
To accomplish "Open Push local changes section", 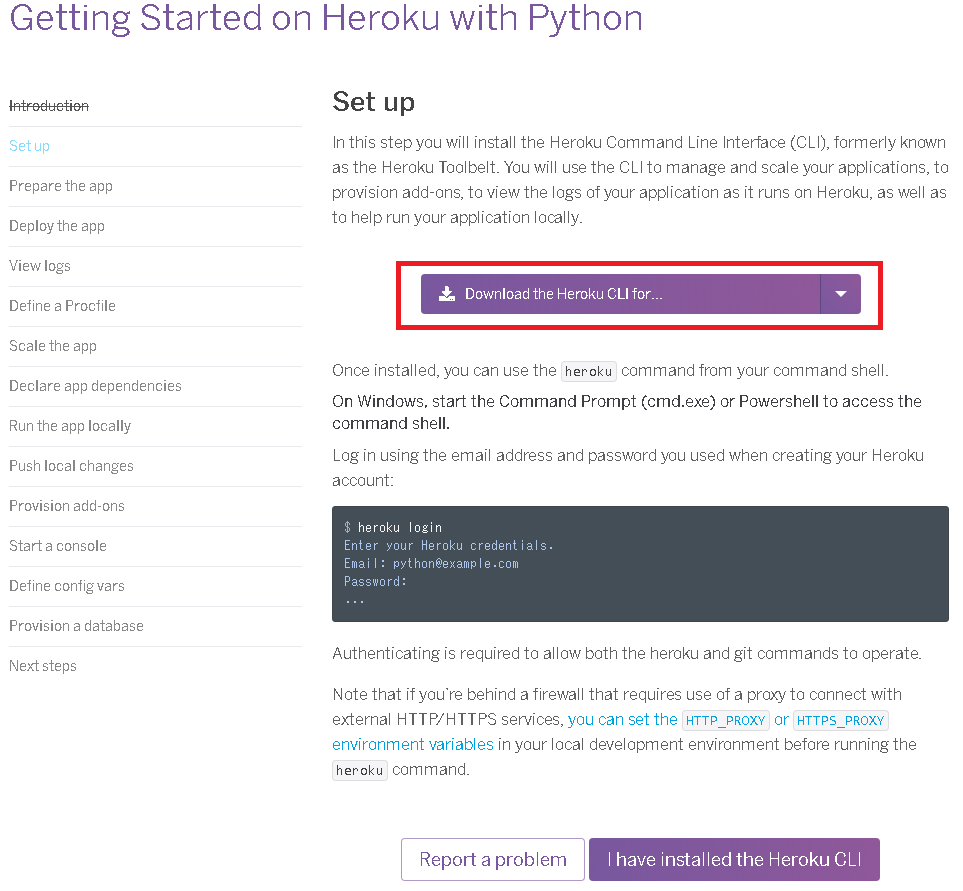I will click(71, 466).
